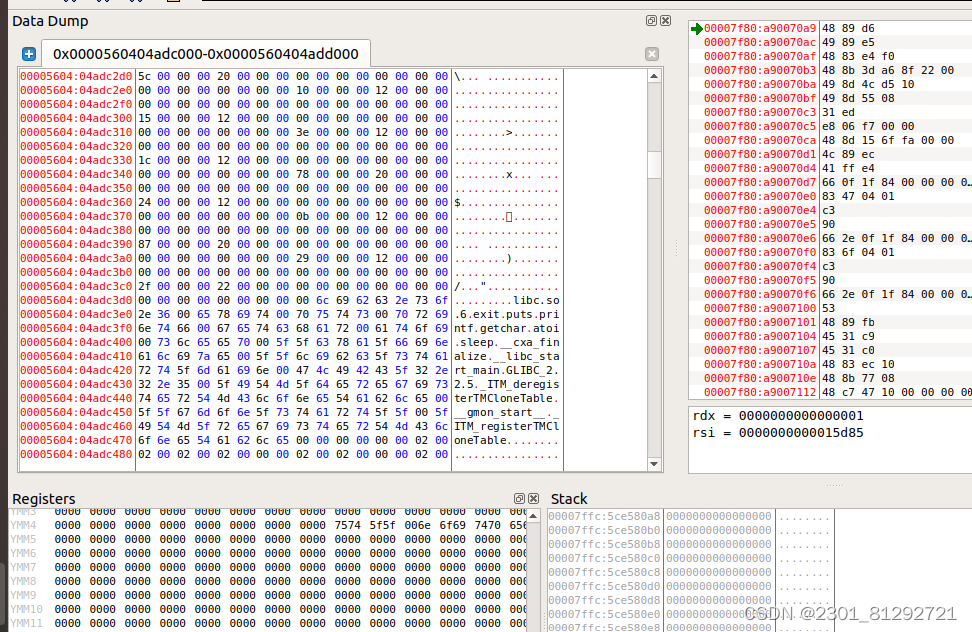The width and height of the screenshot is (972, 632).
Task: Click the Data Dump scroll up arrow
Action: 654,76
